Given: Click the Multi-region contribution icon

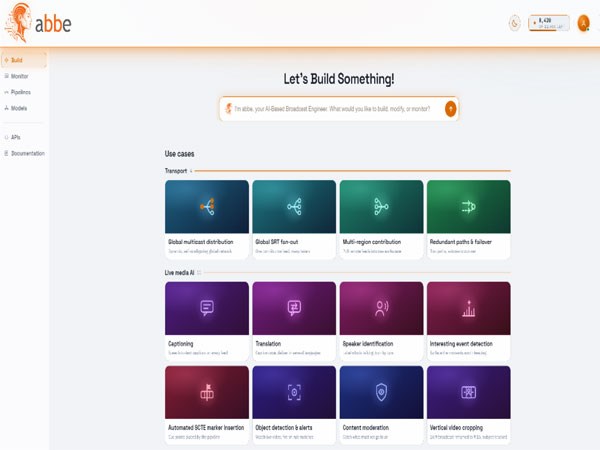Looking at the screenshot, I should coord(382,207).
